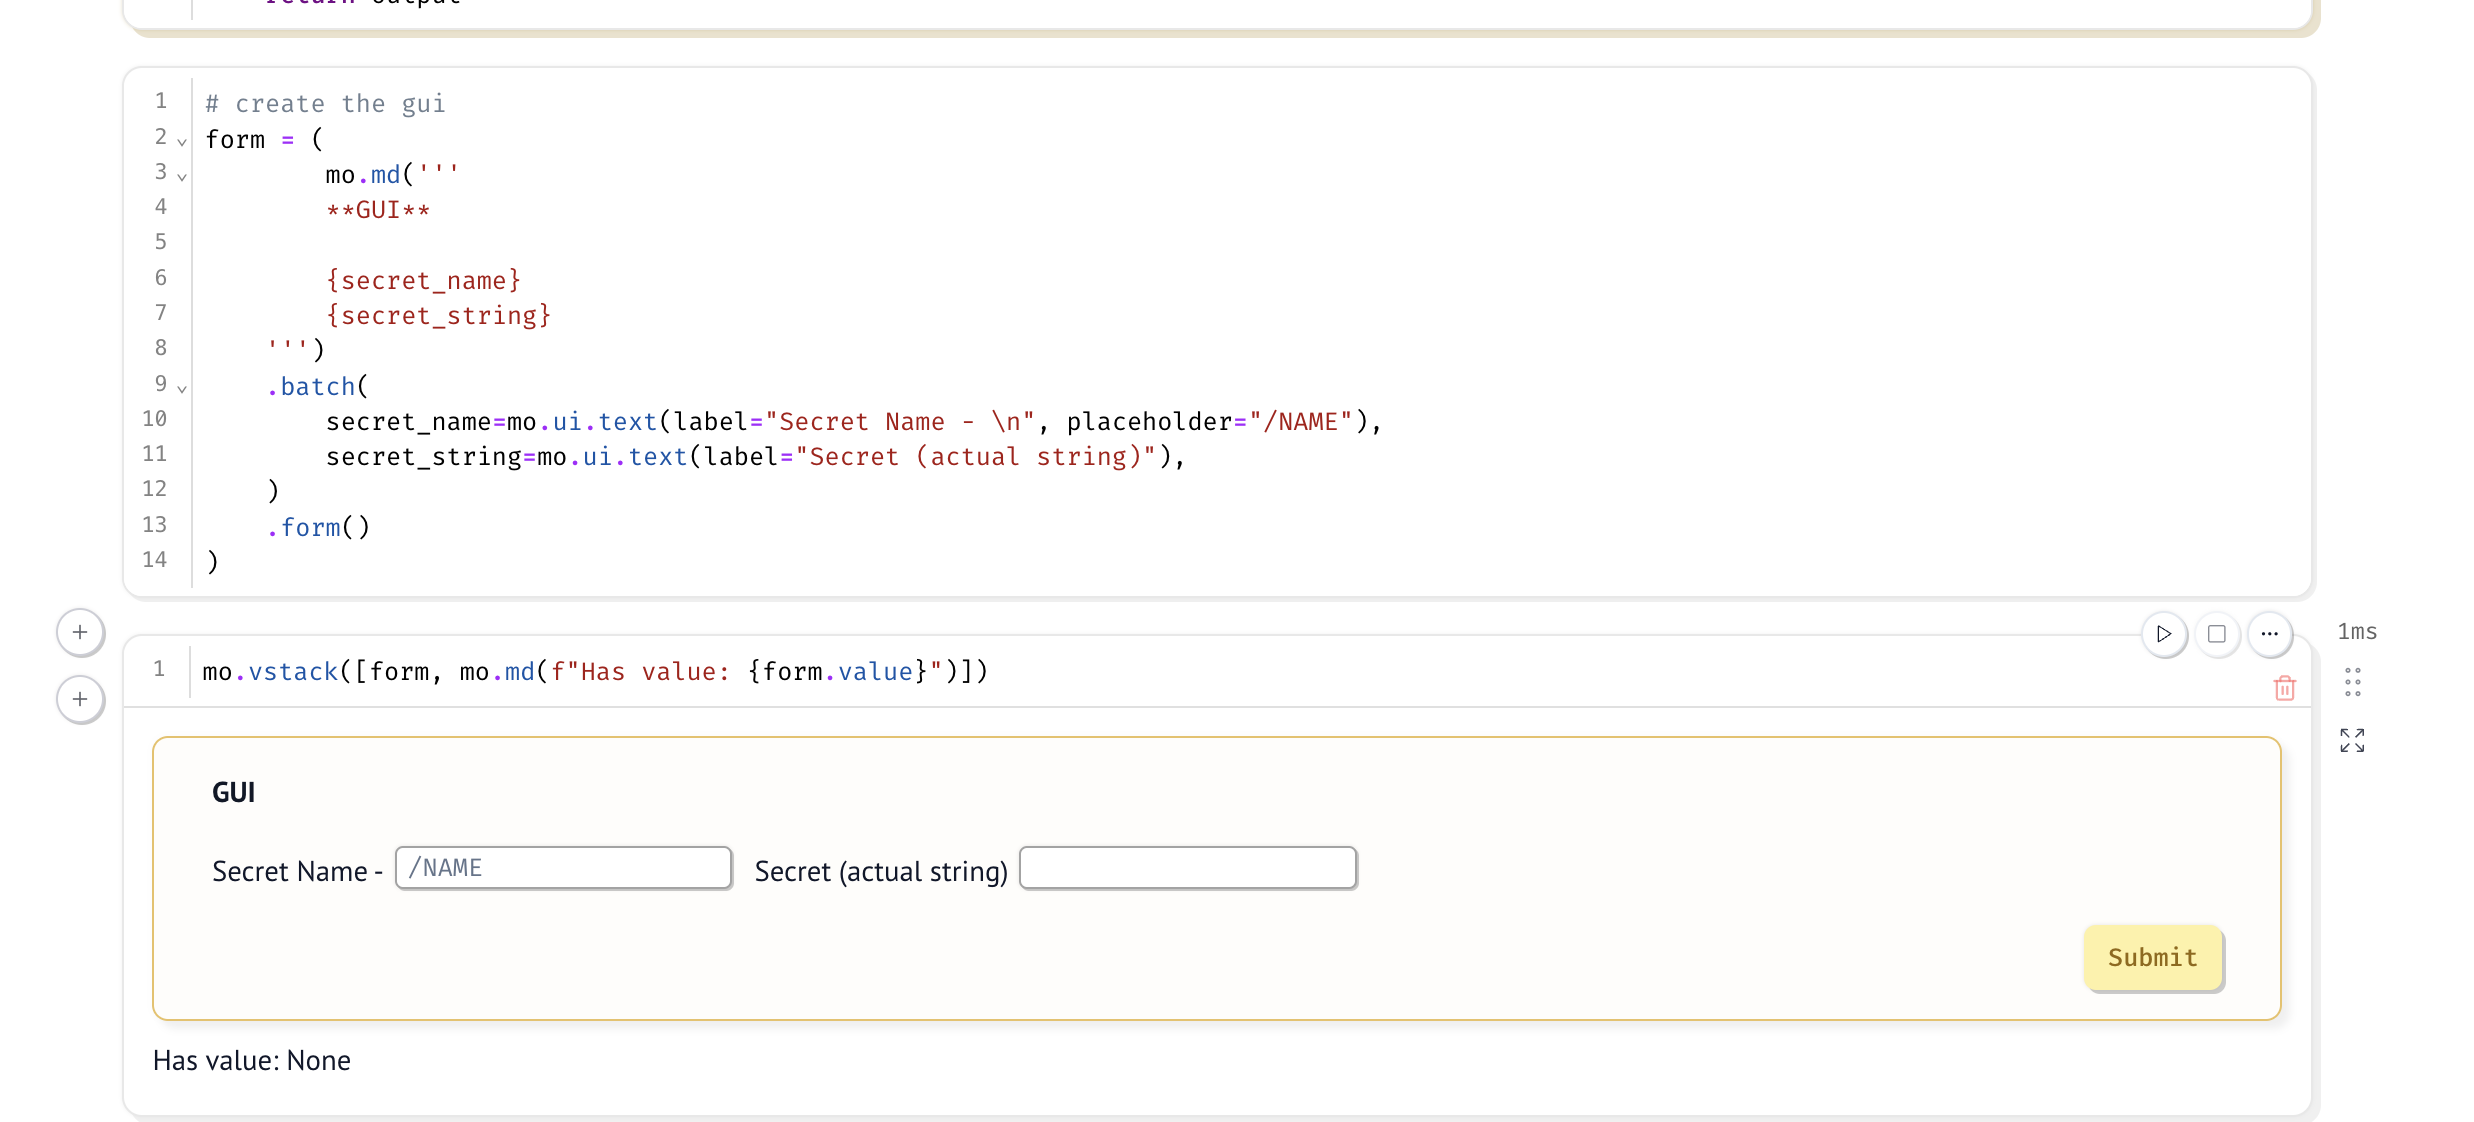
Task: Click the stop execution square icon
Action: (2217, 634)
